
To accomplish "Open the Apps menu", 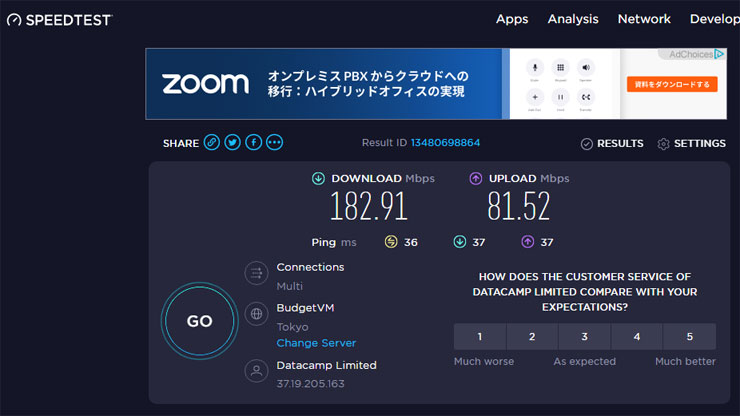I will click(512, 19).
